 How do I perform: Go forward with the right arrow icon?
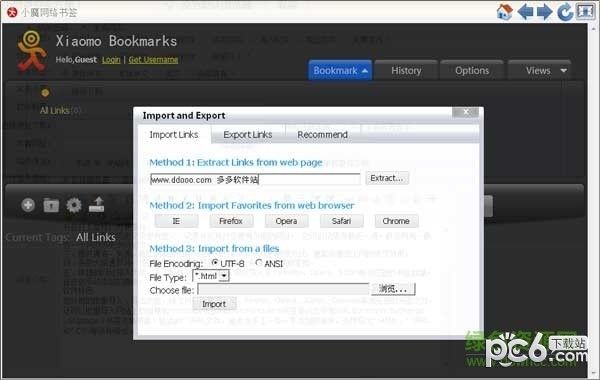point(544,12)
